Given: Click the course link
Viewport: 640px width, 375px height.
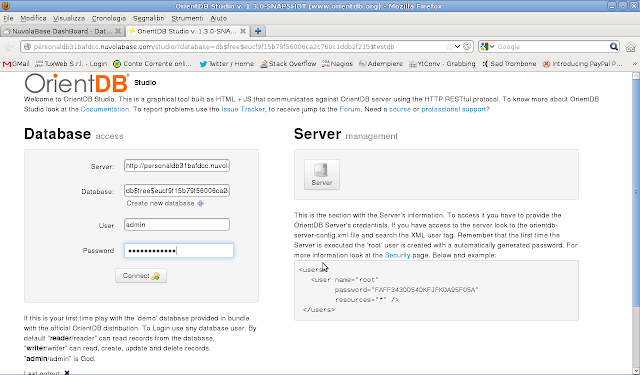Looking at the screenshot, I should [x=400, y=109].
